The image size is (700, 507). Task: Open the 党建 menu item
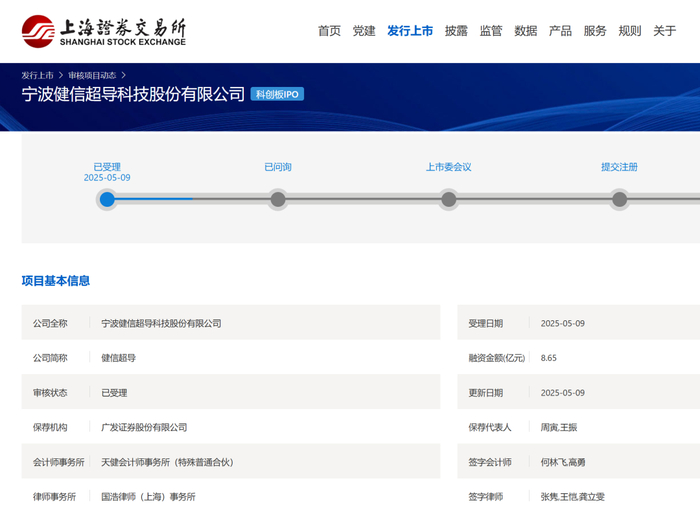click(364, 31)
